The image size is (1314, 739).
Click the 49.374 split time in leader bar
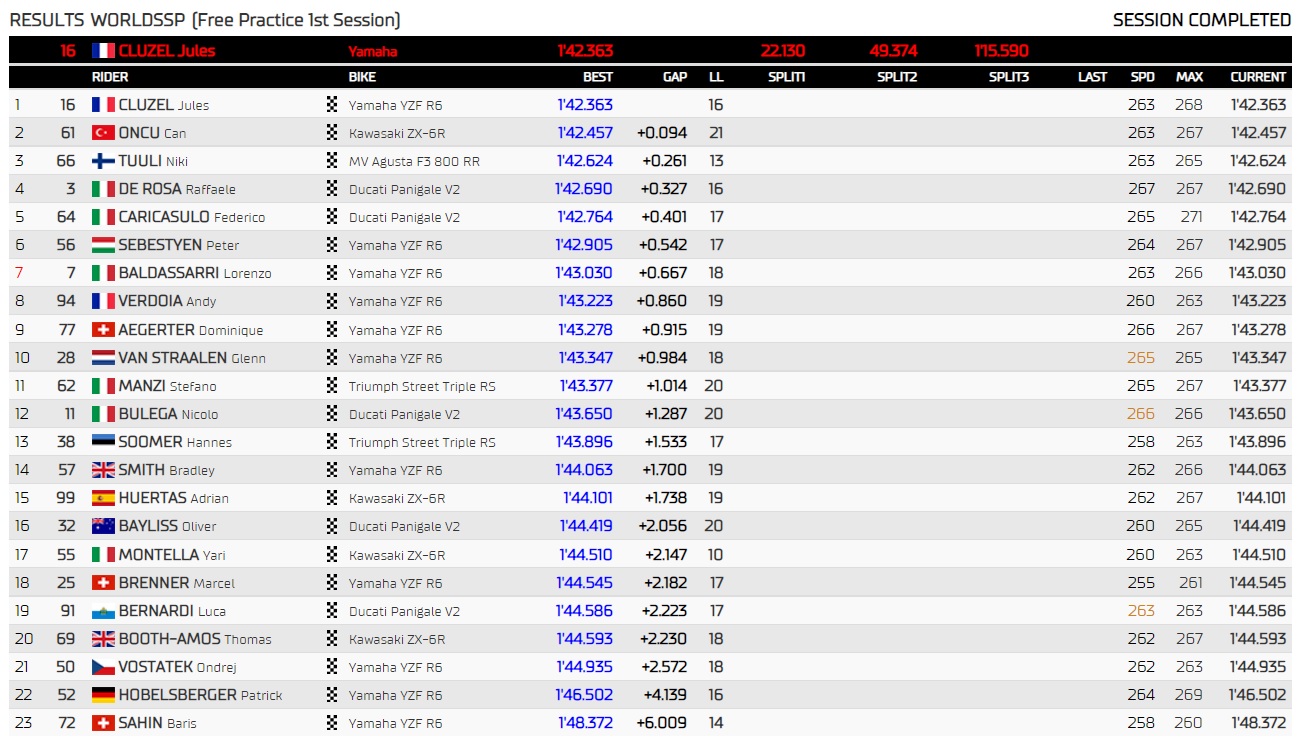pyautogui.click(x=894, y=51)
